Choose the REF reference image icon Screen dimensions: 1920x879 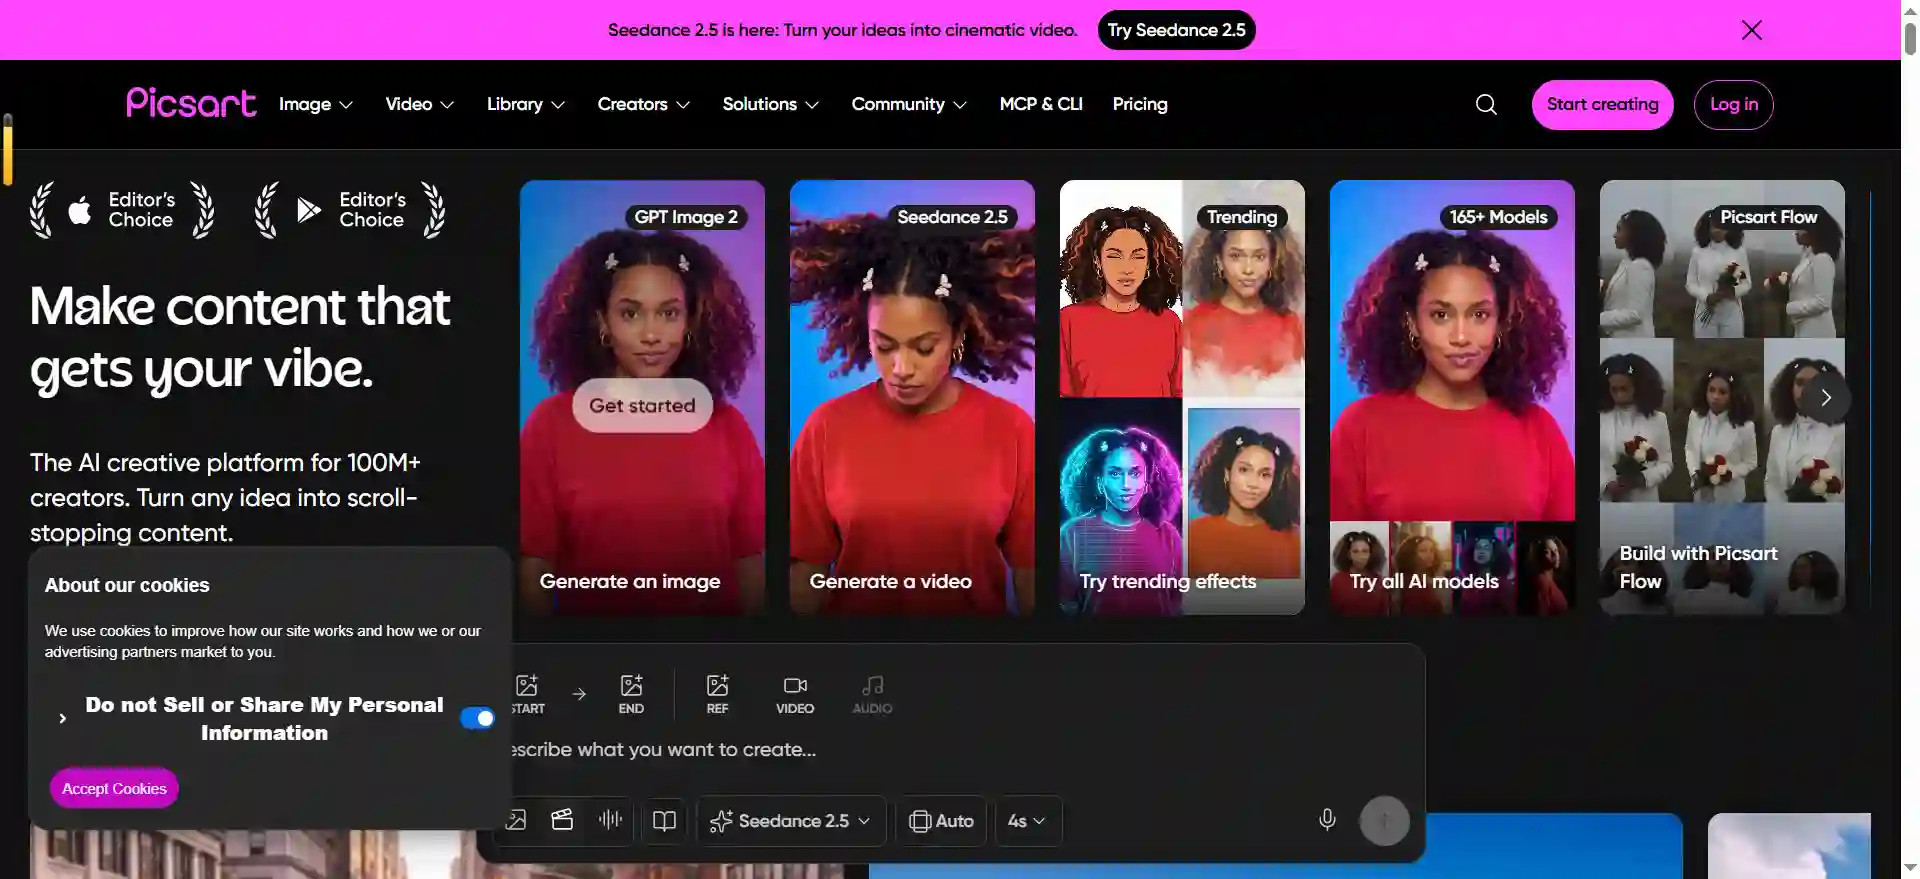coord(717,694)
